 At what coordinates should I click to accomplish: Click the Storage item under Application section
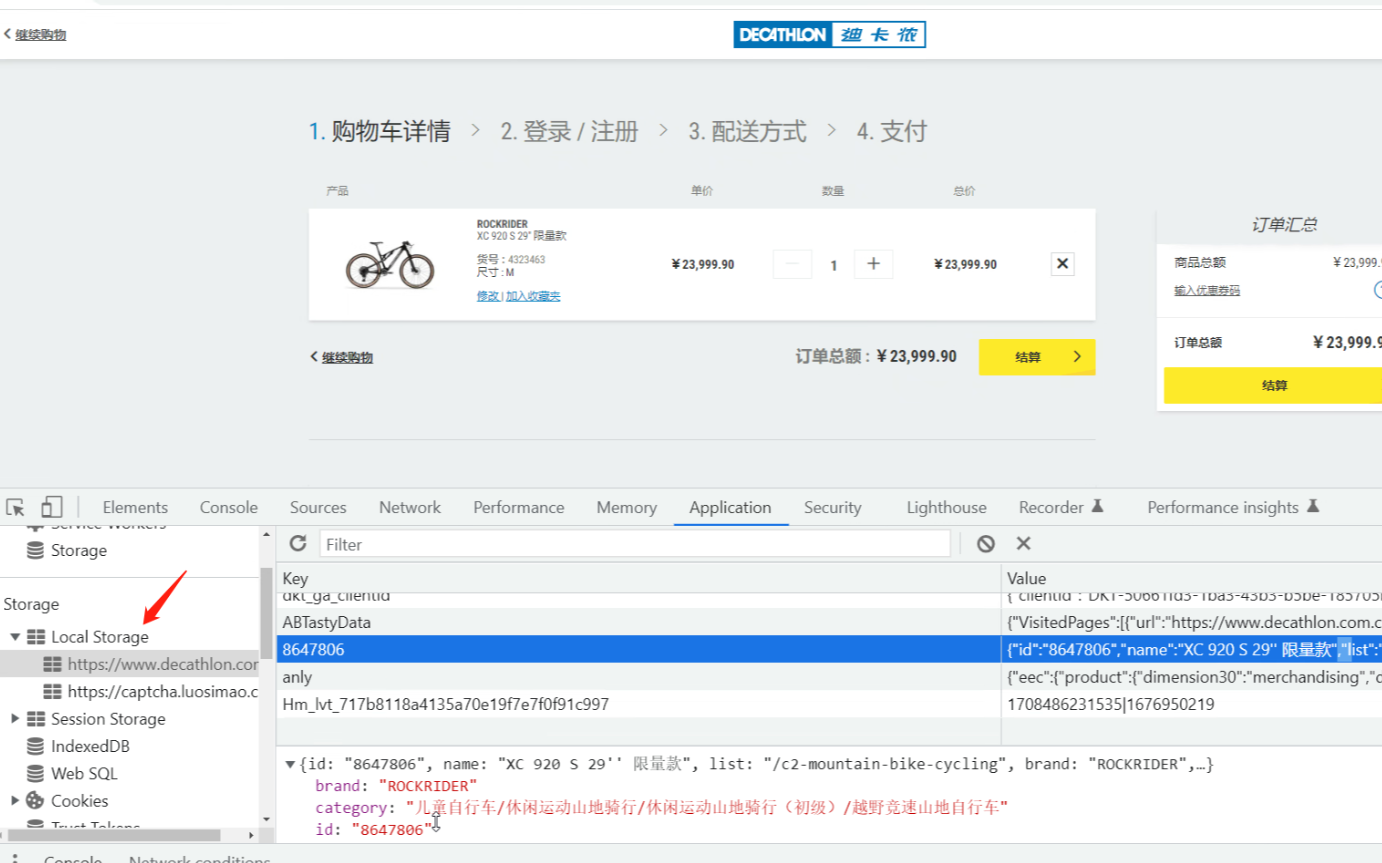[x=78, y=550]
